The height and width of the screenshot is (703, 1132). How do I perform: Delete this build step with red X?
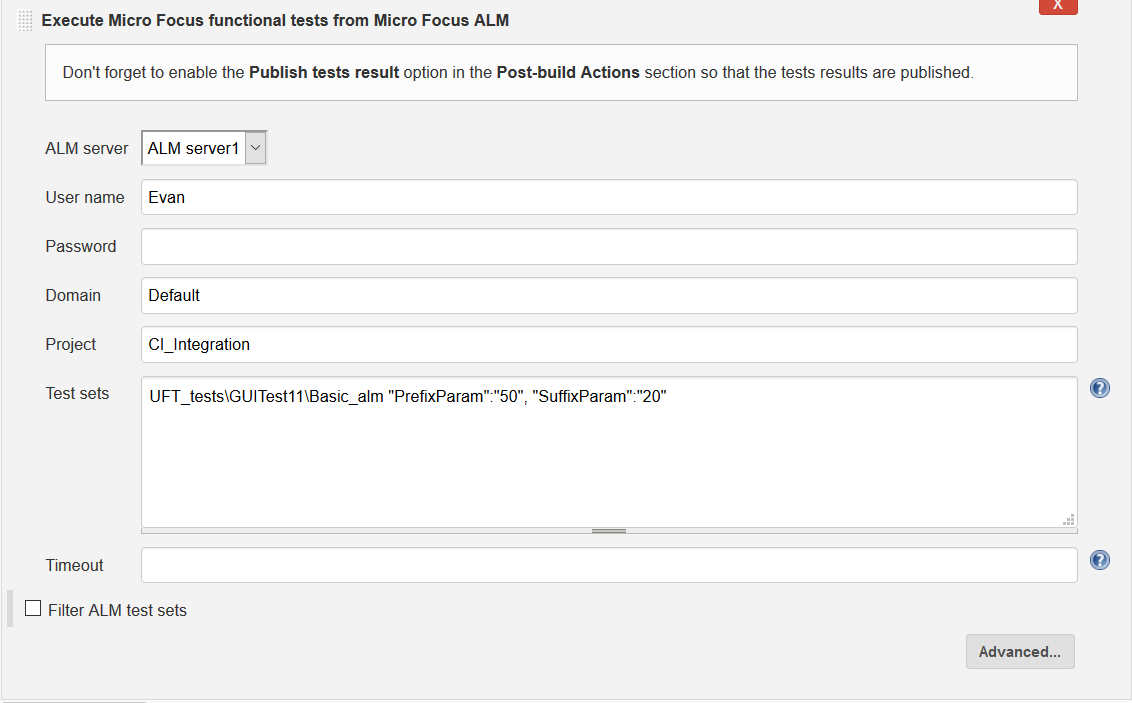tap(1058, 6)
